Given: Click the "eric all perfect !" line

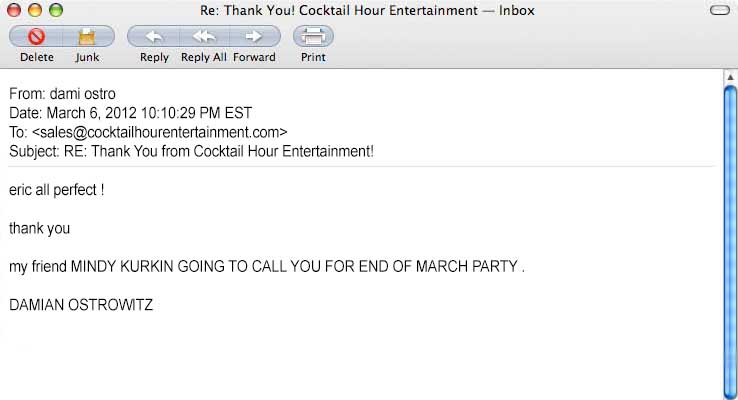Looking at the screenshot, I should tap(57, 188).
